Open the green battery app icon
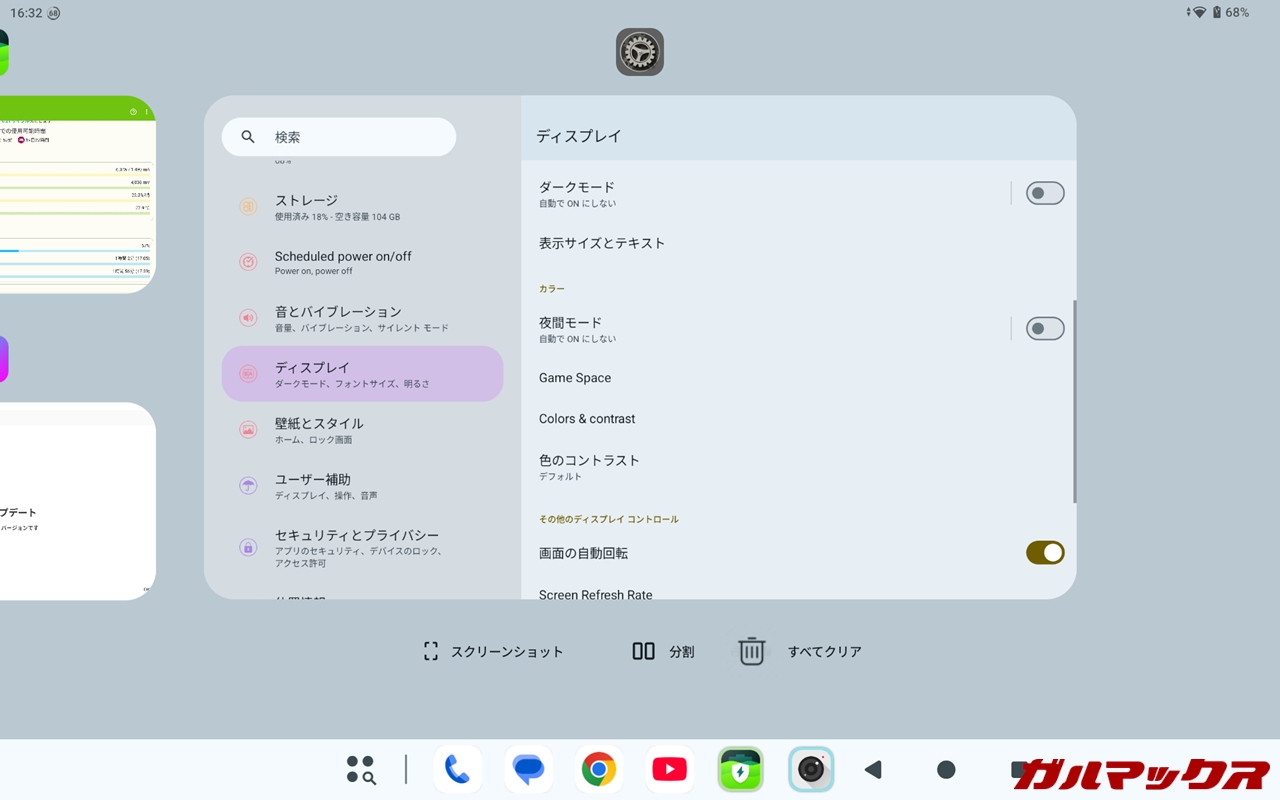This screenshot has height=800, width=1280. 740,769
